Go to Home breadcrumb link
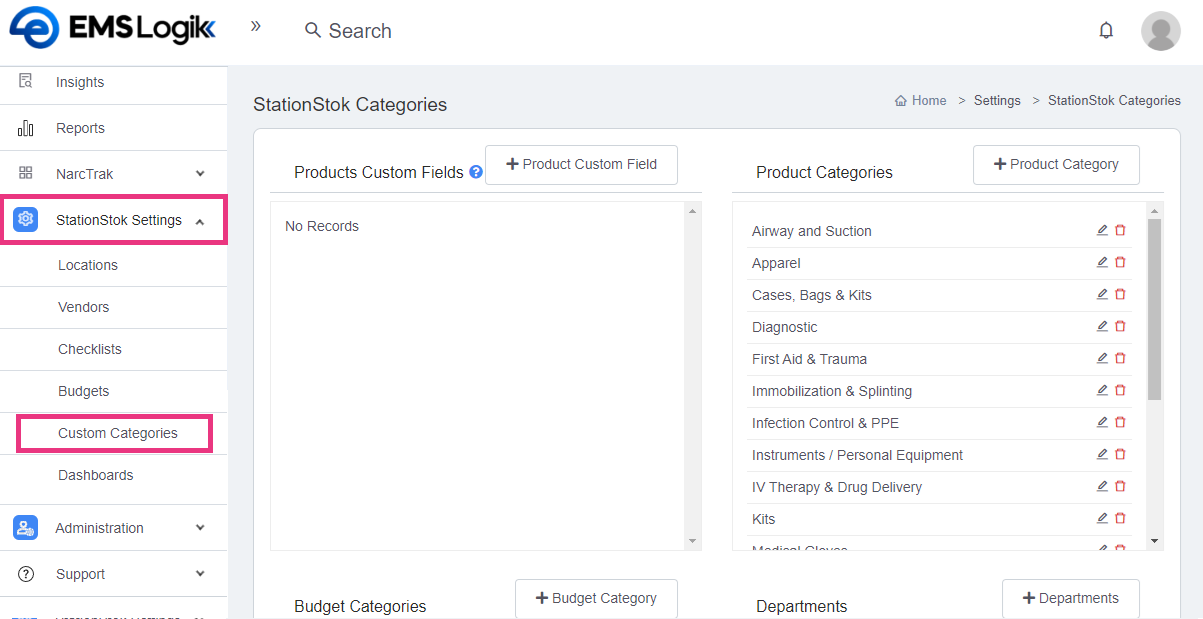This screenshot has width=1203, height=619. pos(921,101)
